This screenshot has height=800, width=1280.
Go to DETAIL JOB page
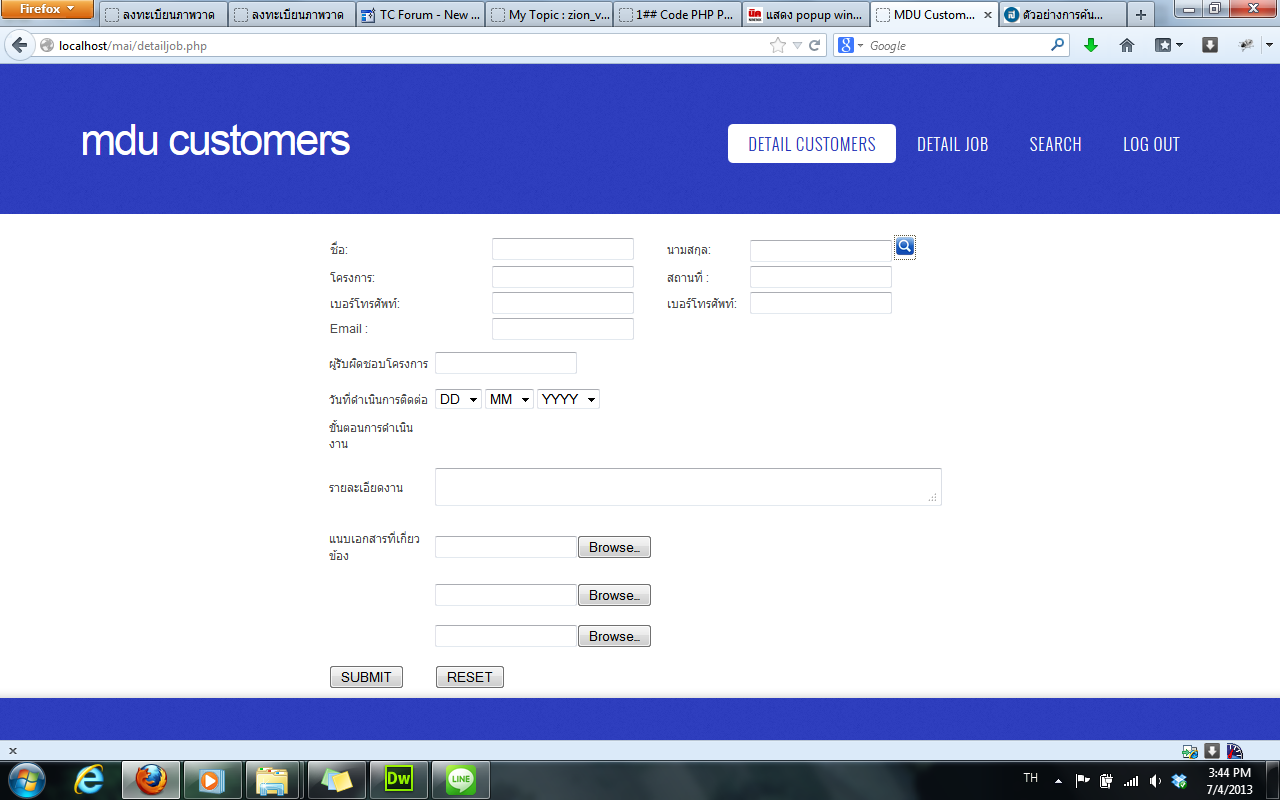point(953,144)
